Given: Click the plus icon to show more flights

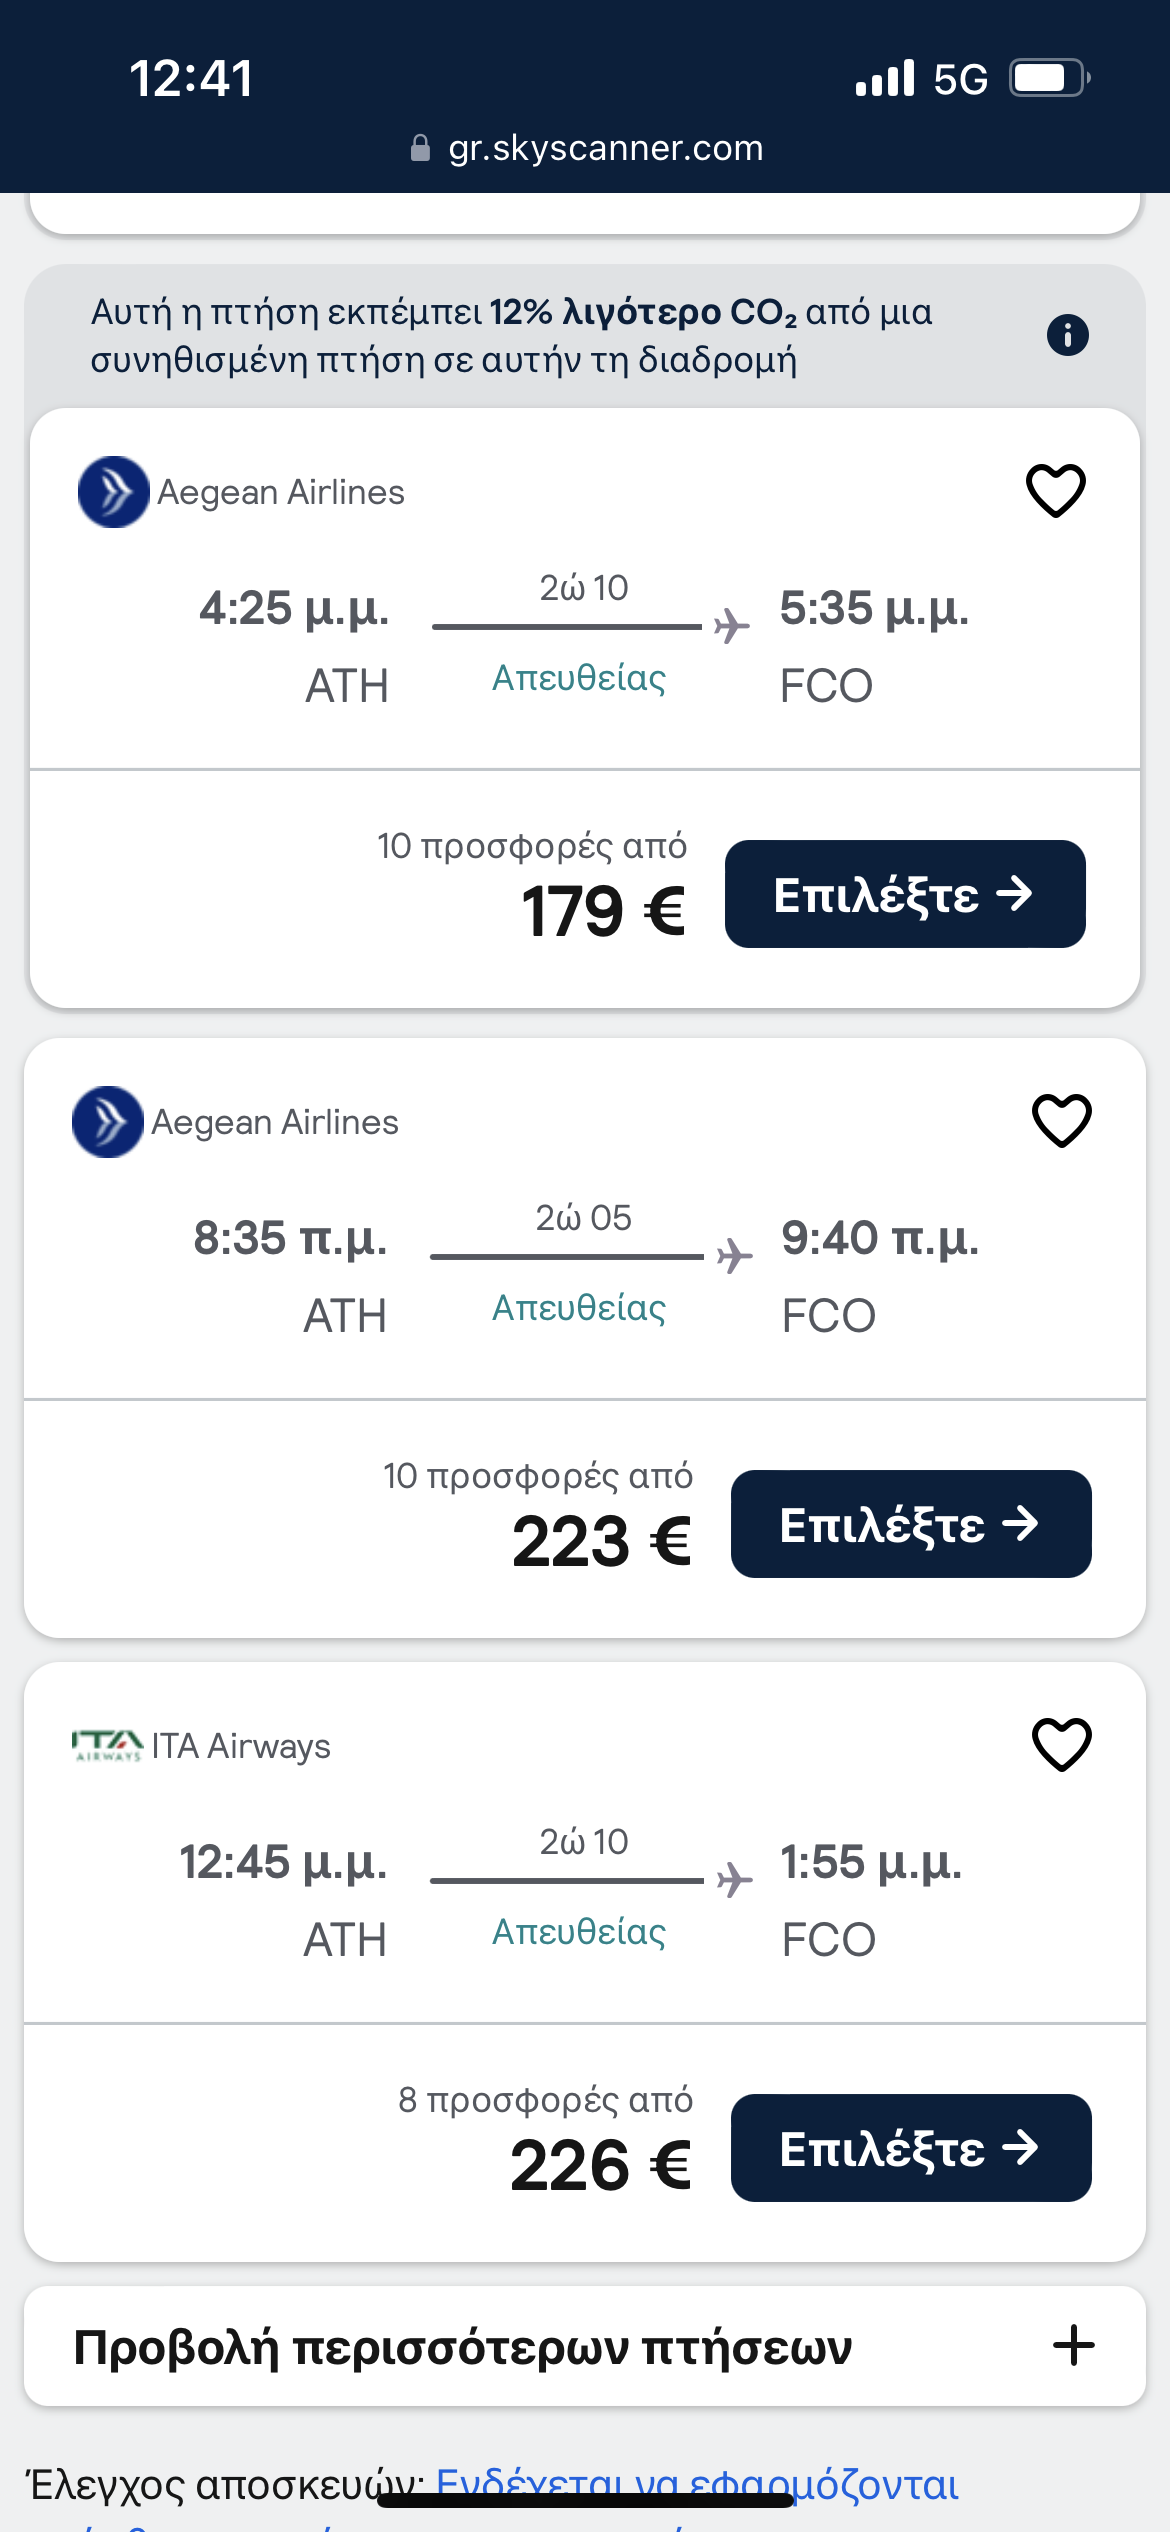Looking at the screenshot, I should coord(1074,2346).
